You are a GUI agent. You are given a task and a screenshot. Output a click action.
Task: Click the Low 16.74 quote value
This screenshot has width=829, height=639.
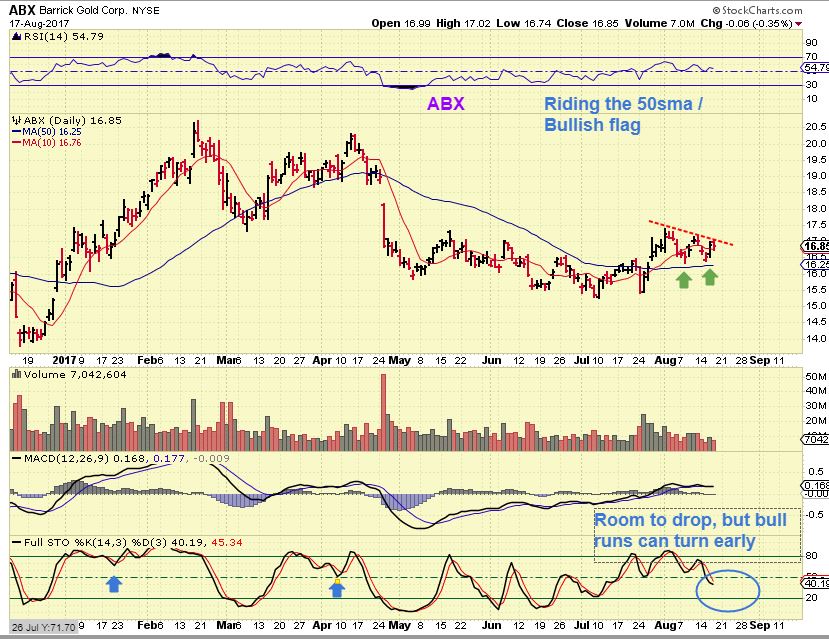point(523,24)
